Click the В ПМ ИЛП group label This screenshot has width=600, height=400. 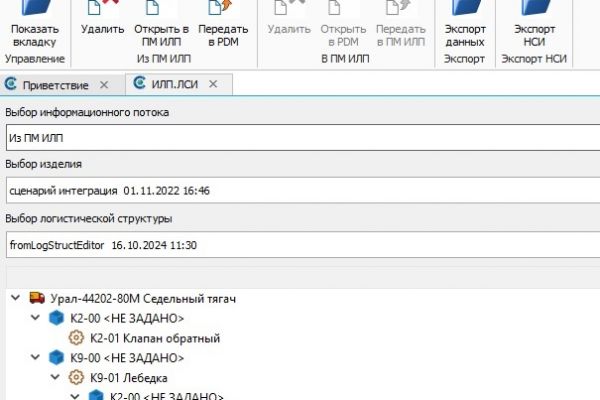coord(345,59)
